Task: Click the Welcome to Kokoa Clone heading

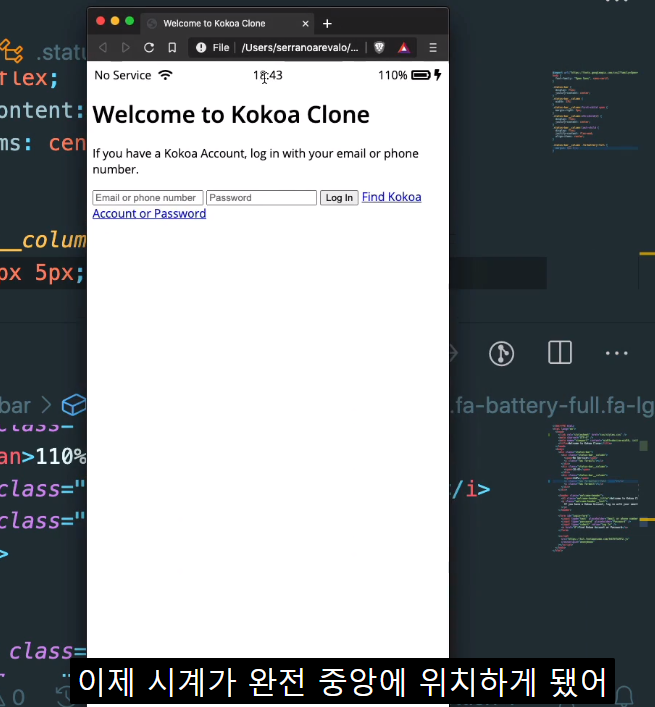Action: [231, 115]
